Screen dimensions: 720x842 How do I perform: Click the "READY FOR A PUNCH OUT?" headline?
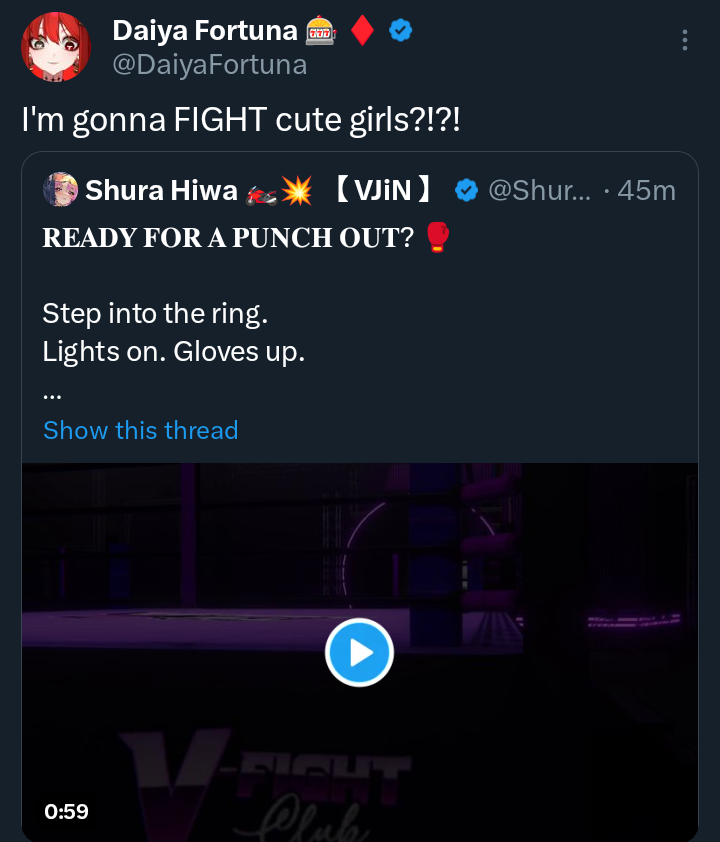click(228, 238)
